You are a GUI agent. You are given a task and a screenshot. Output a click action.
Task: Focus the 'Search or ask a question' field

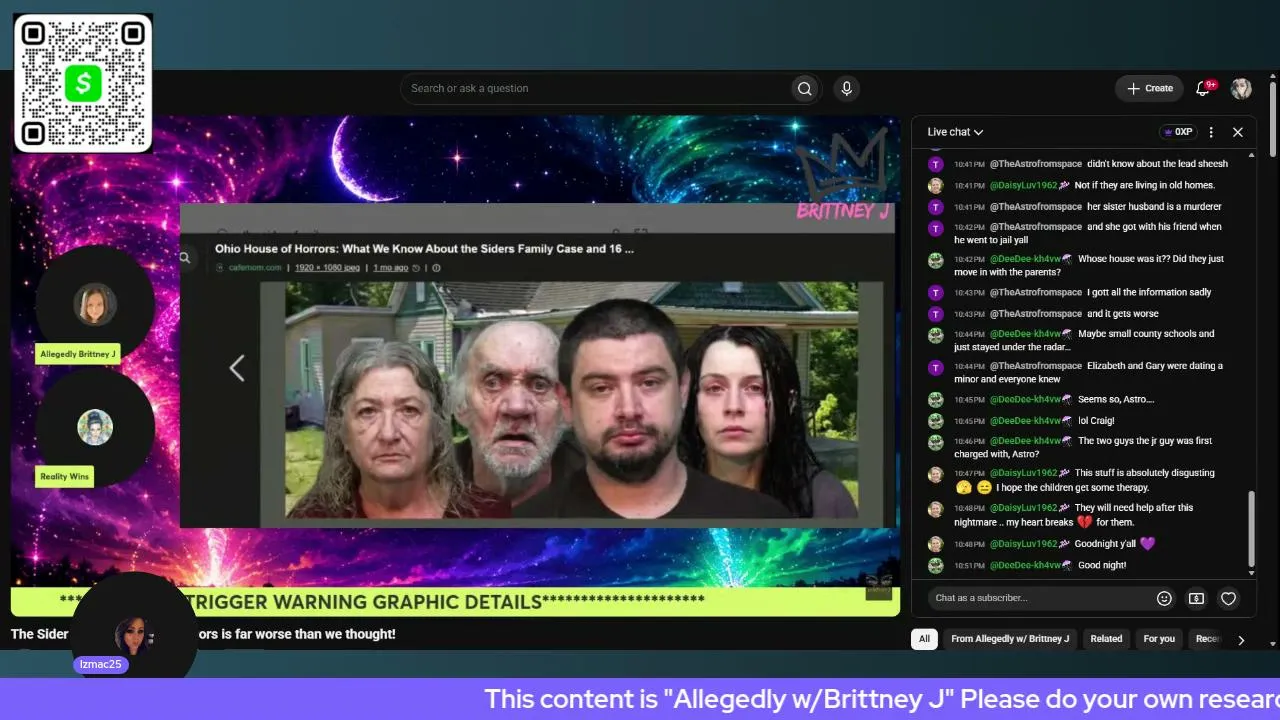click(x=595, y=88)
